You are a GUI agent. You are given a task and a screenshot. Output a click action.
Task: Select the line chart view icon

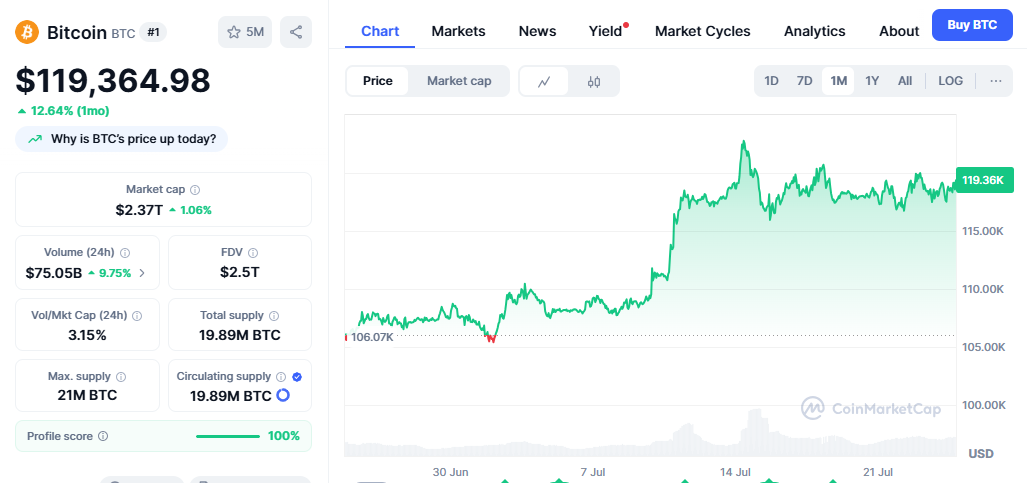544,81
